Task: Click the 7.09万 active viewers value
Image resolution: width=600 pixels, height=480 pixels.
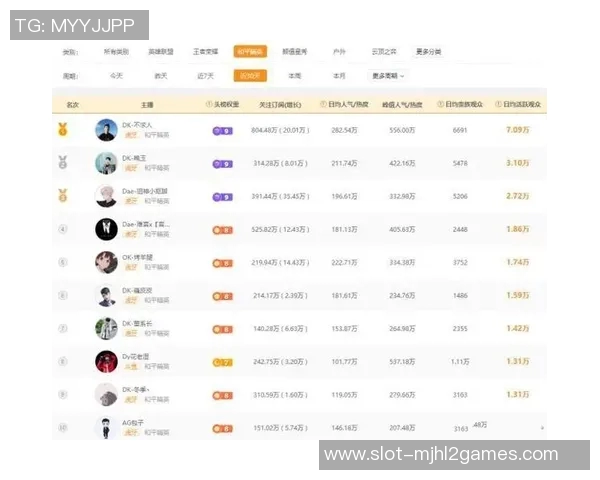Action: click(x=518, y=130)
